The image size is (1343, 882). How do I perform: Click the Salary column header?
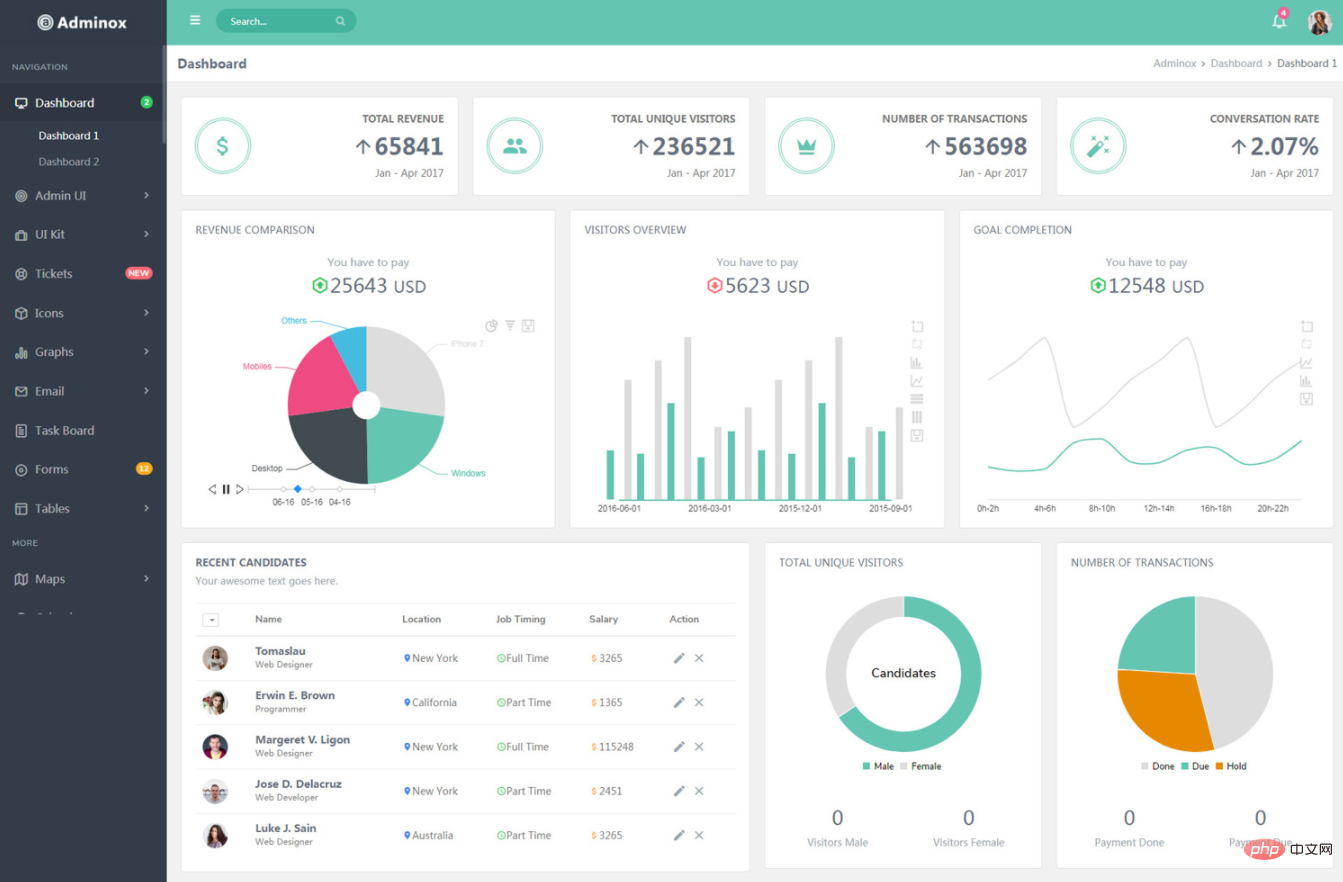click(603, 619)
